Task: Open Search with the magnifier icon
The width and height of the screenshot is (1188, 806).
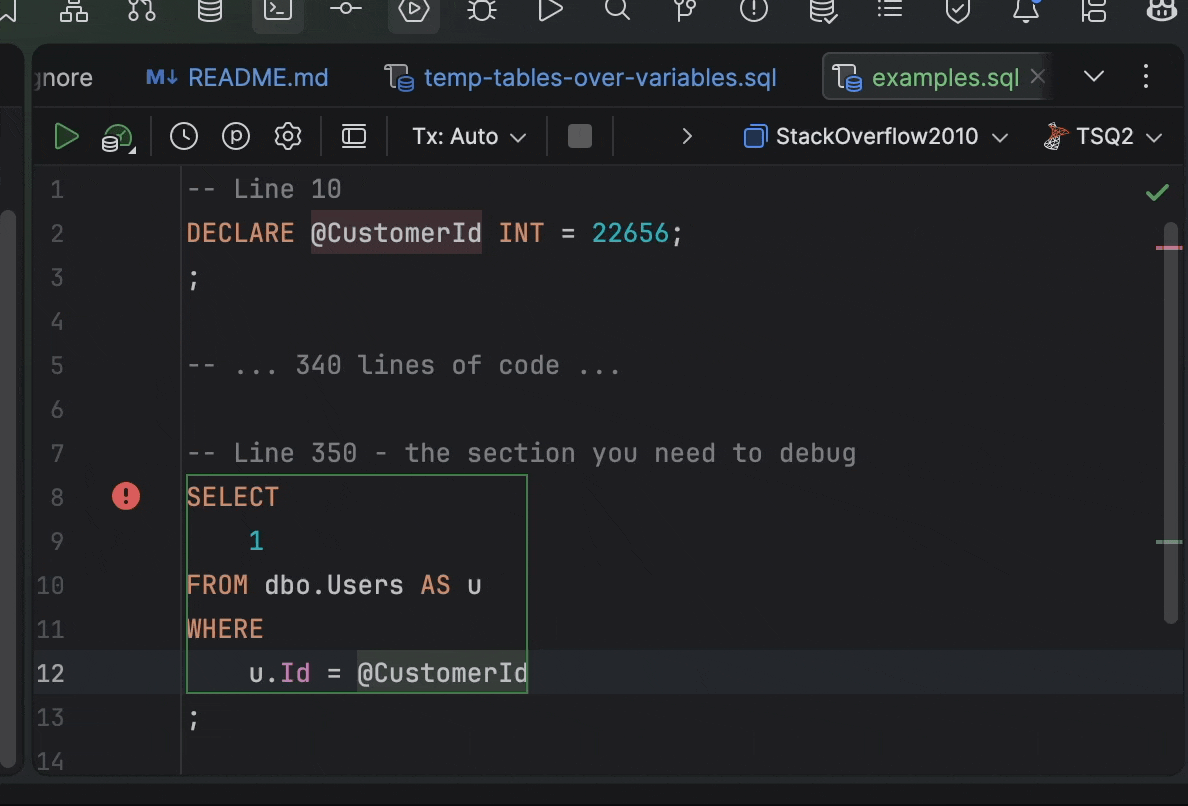Action: coord(617,11)
